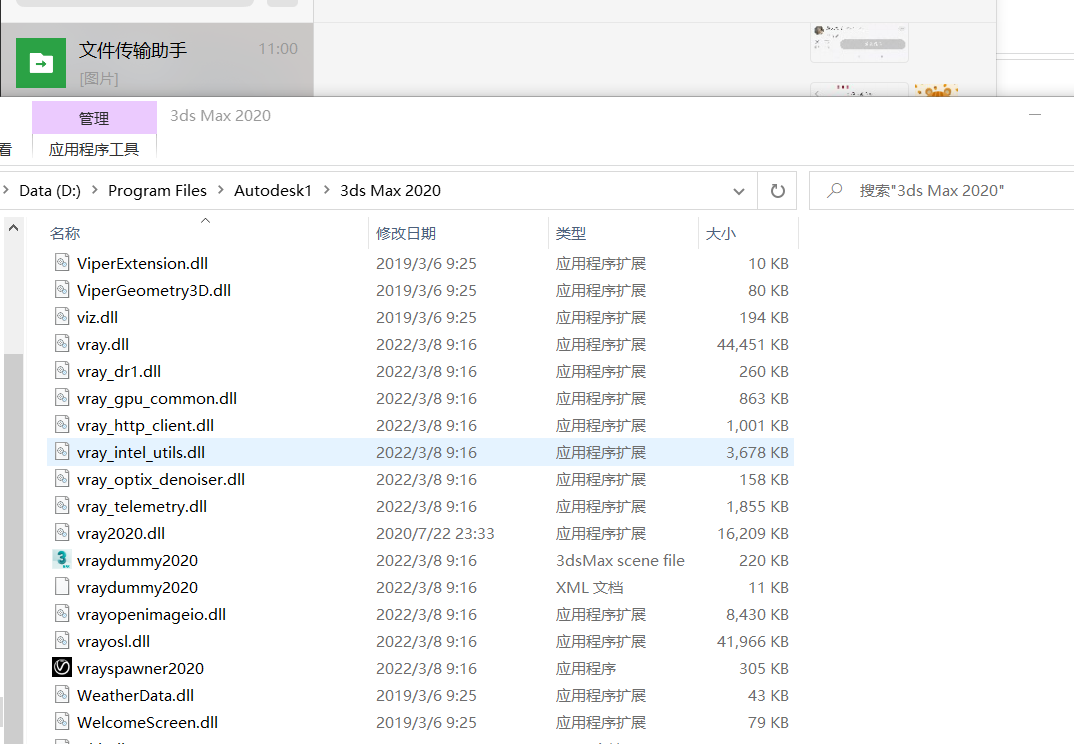Click the refresh icon beside the address bar
This screenshot has width=1074, height=744.
pyautogui.click(x=777, y=190)
